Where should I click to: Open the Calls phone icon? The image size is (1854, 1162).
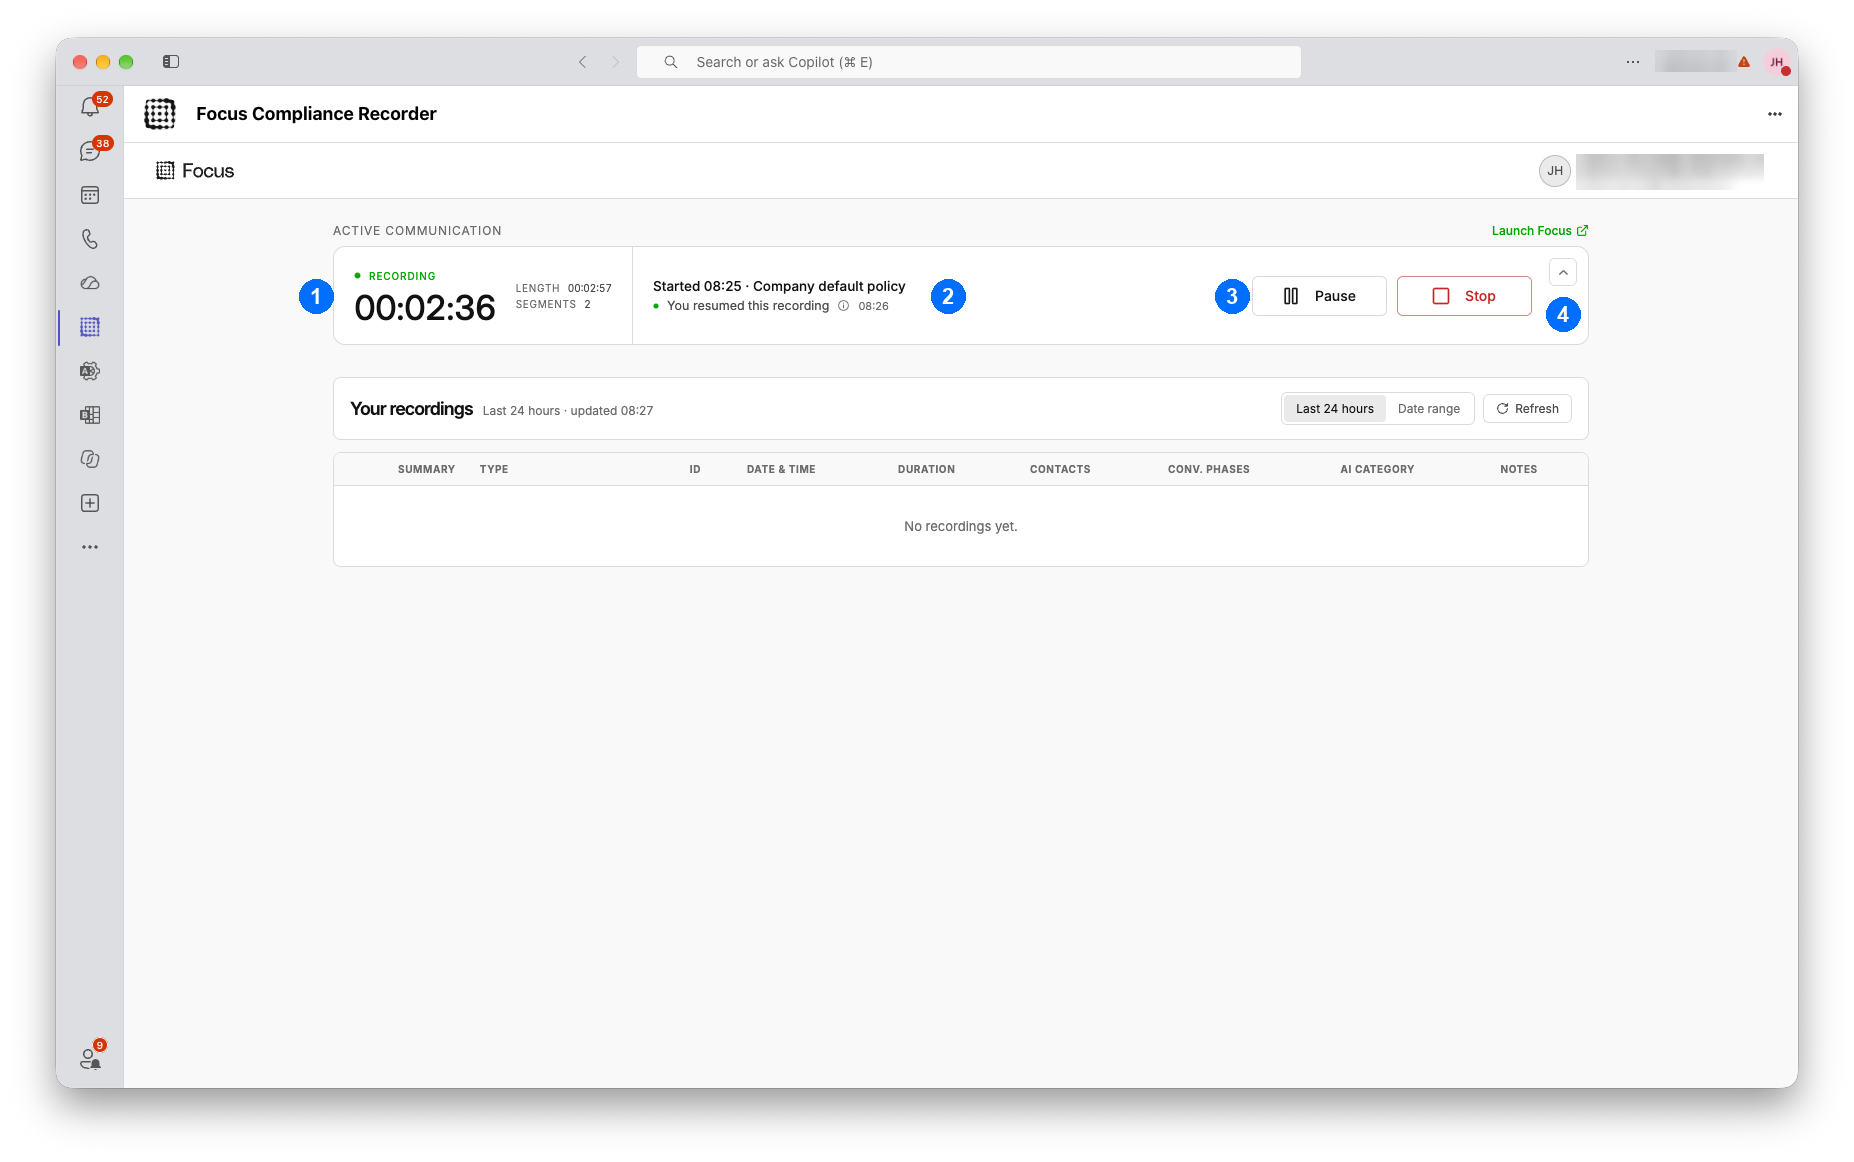(90, 239)
